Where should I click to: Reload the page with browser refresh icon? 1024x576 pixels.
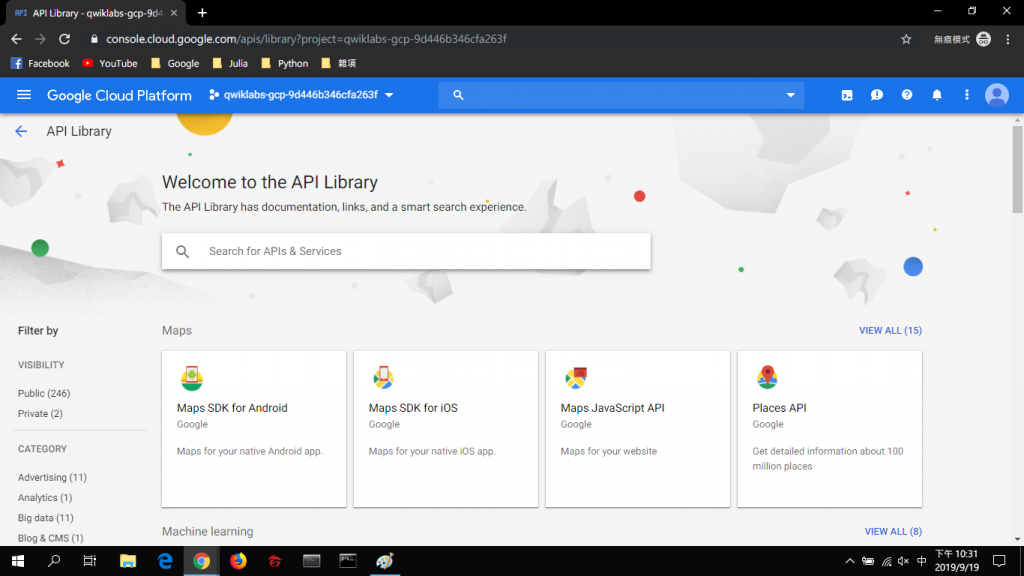coord(64,39)
